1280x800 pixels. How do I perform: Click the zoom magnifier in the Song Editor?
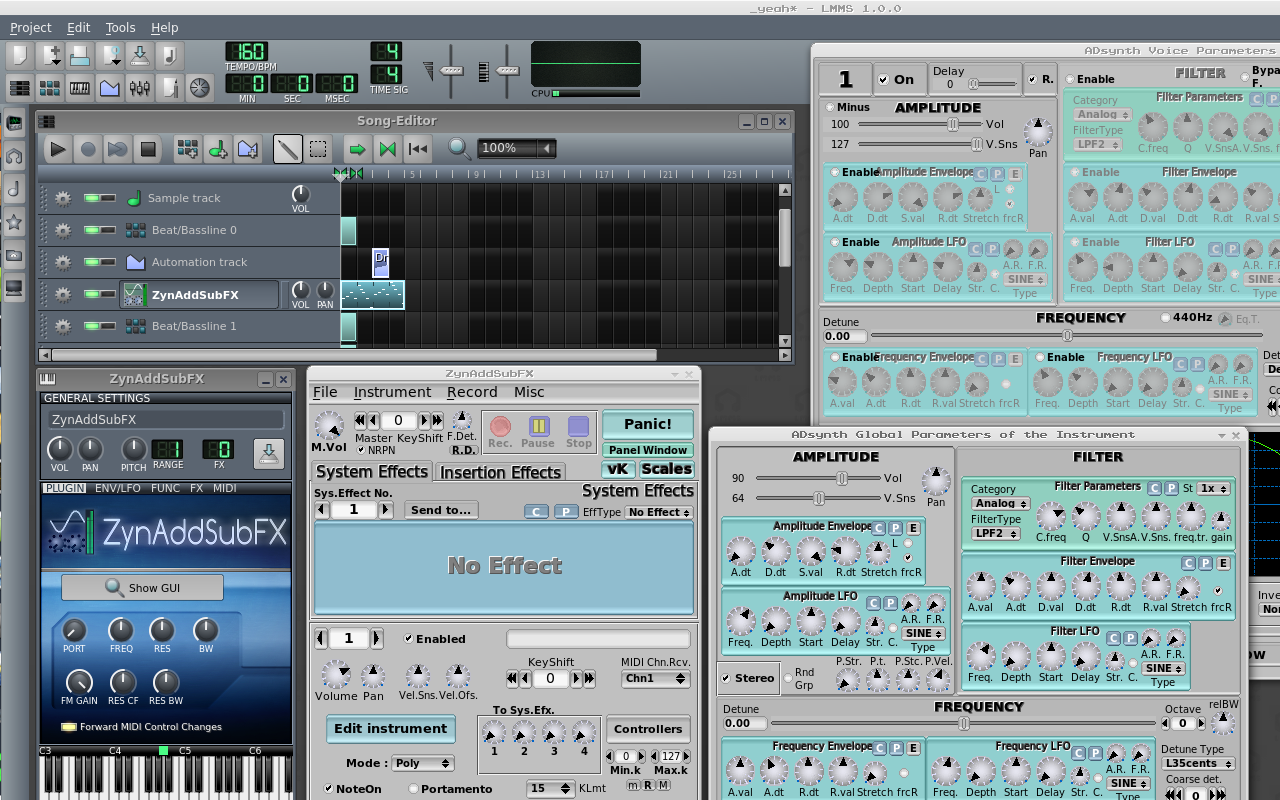[459, 148]
